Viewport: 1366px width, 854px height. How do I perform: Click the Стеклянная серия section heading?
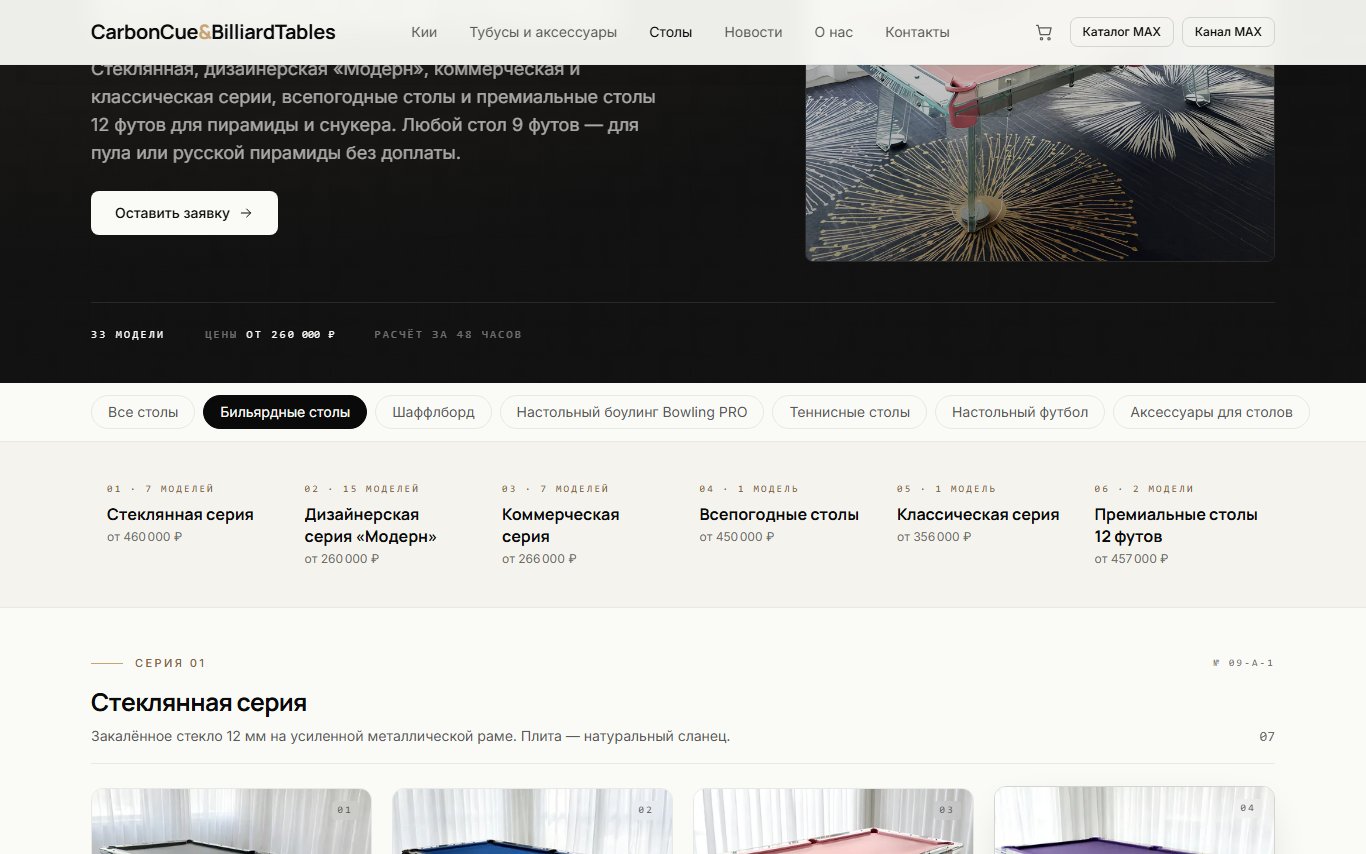(x=199, y=702)
